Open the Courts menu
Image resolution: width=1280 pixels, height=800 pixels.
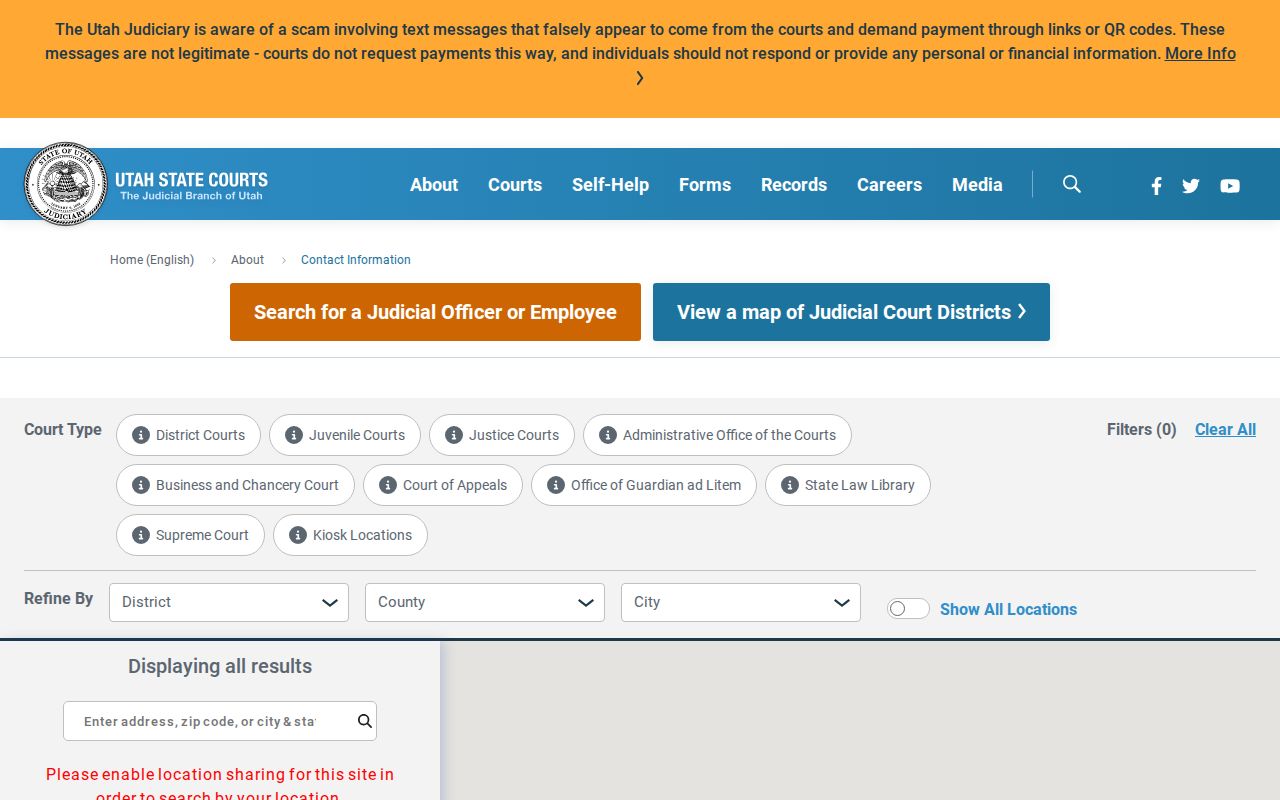(x=515, y=185)
